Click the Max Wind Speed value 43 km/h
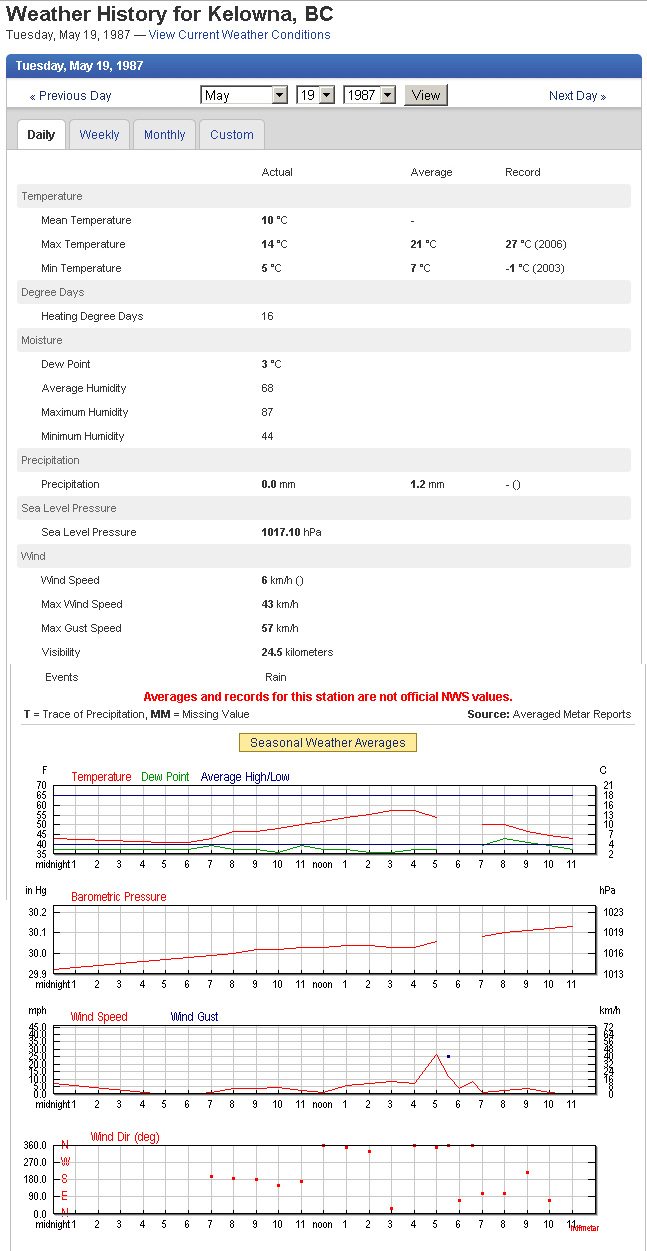Viewport: 647px width, 1251px height. tap(280, 604)
